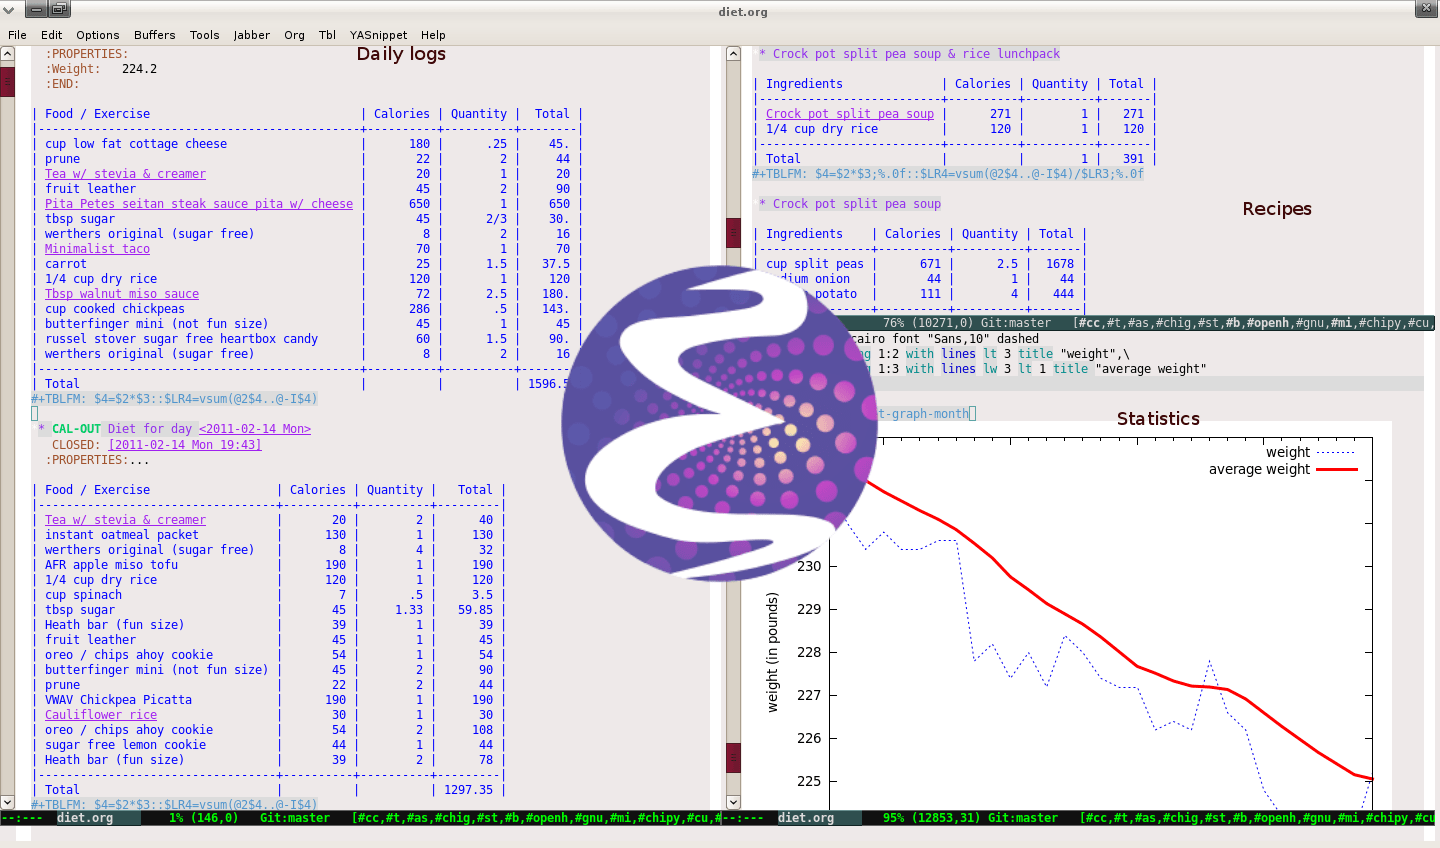Follow the Minimalist taco link

coord(97,249)
